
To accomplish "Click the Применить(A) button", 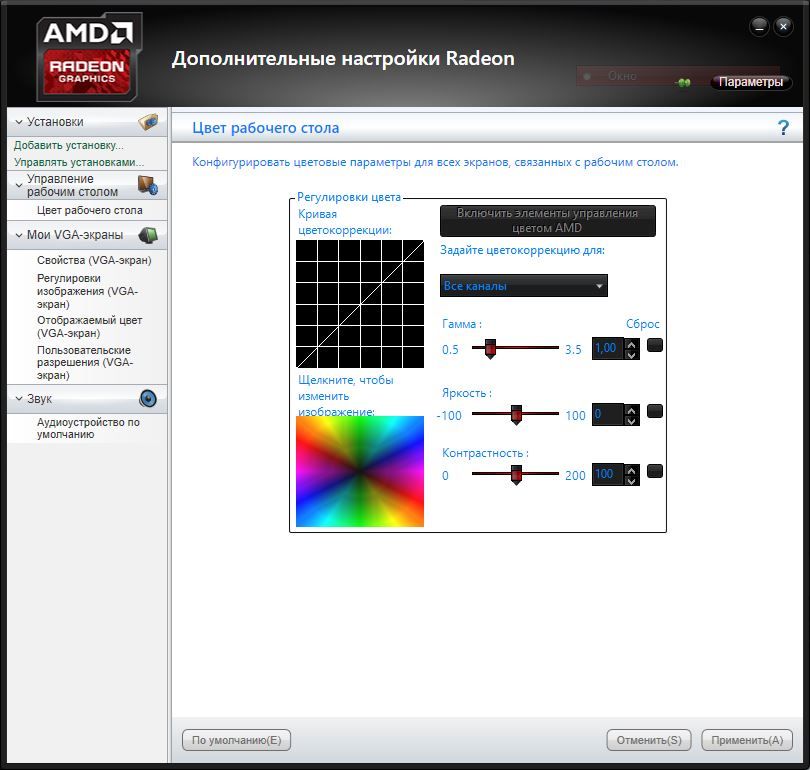I will point(747,740).
